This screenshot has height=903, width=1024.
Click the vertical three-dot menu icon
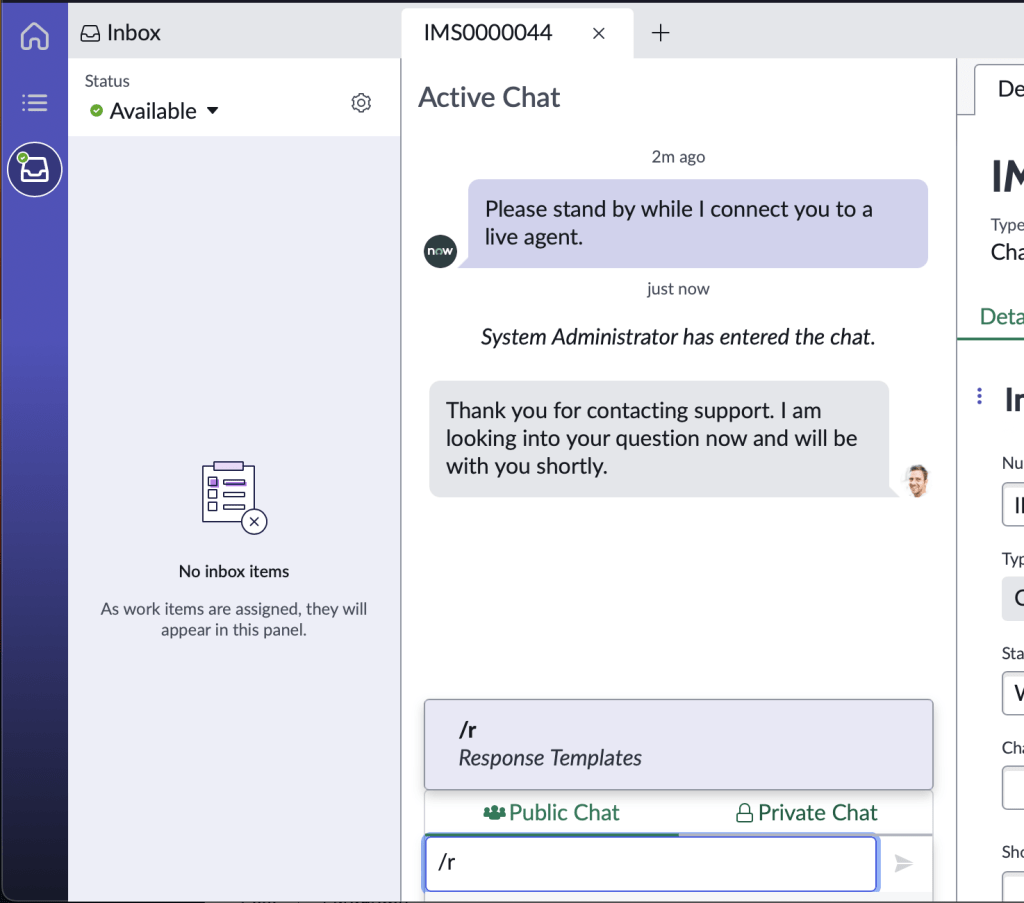979,397
